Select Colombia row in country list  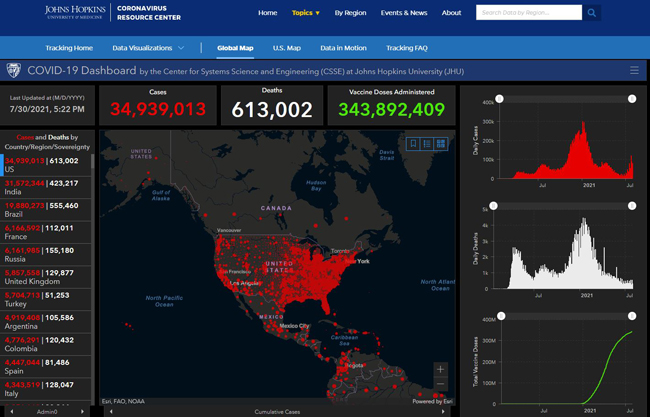click(46, 344)
